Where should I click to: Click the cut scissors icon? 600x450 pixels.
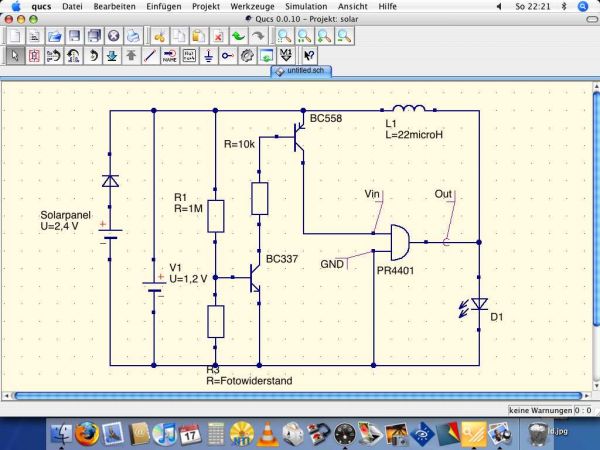pos(160,36)
